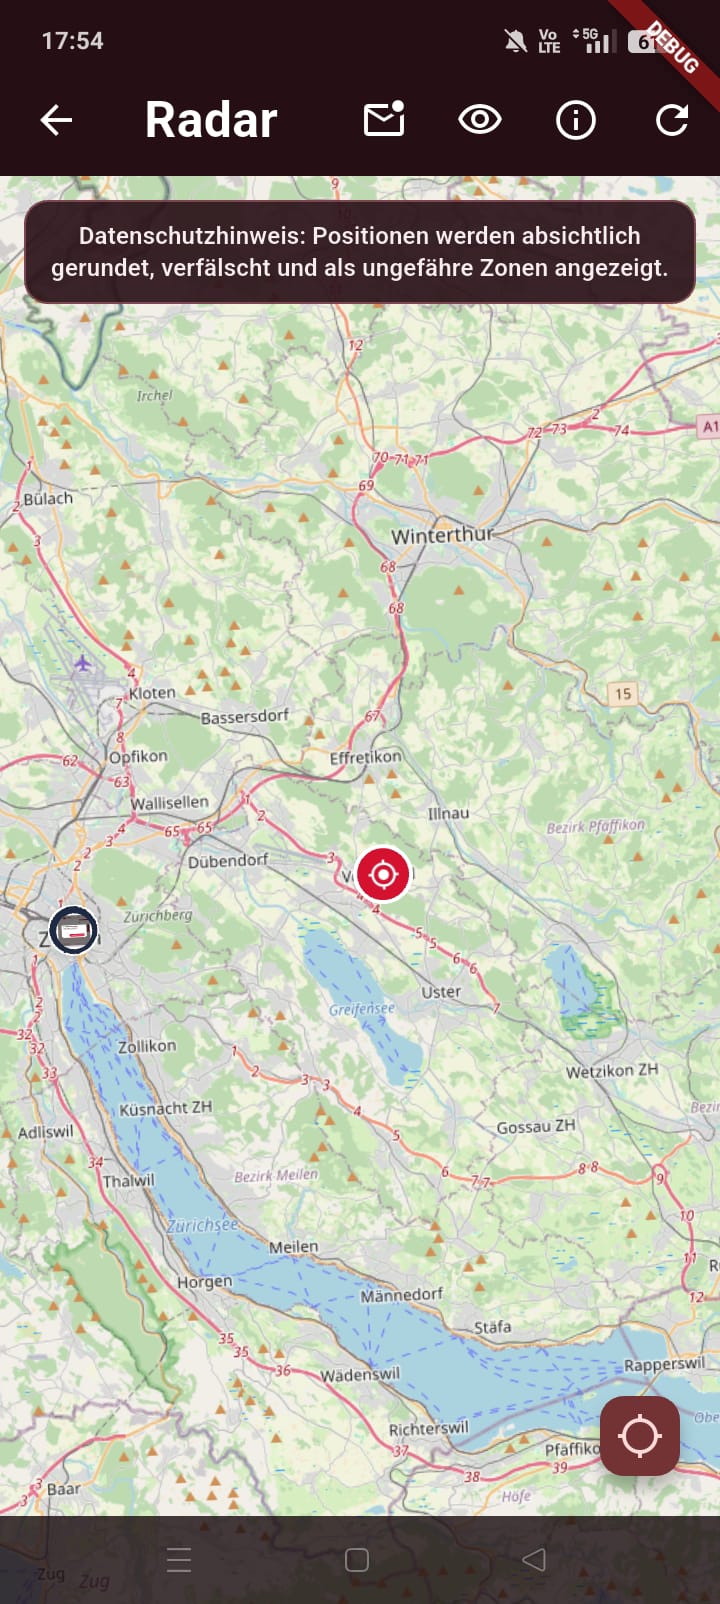Tap the Winterthur label on the map
The image size is (720, 1604).
coord(442,535)
